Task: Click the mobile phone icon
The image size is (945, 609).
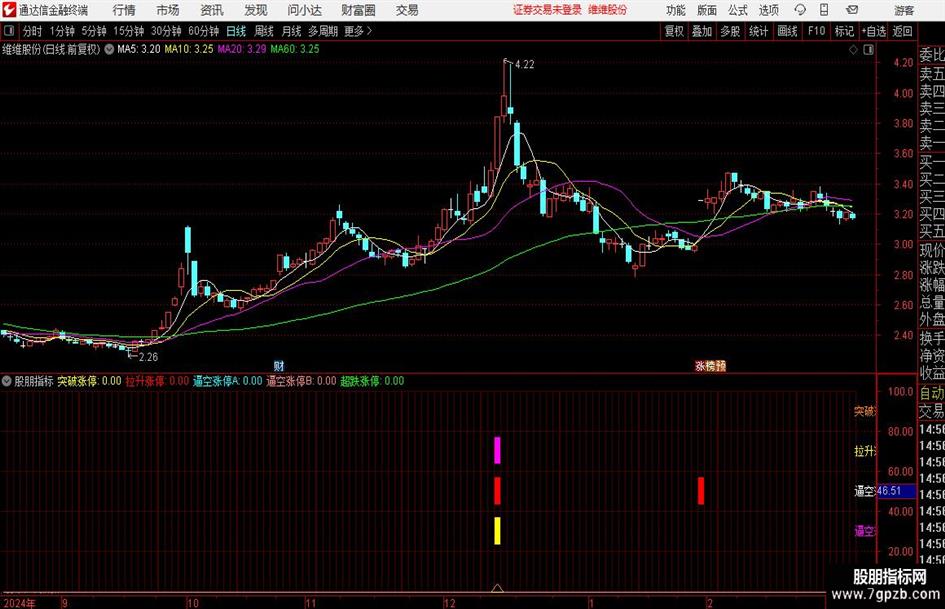Action: point(824,10)
